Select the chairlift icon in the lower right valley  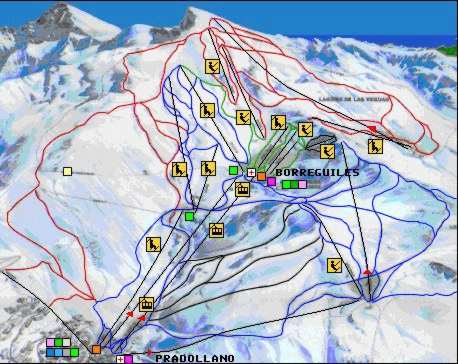tap(334, 265)
